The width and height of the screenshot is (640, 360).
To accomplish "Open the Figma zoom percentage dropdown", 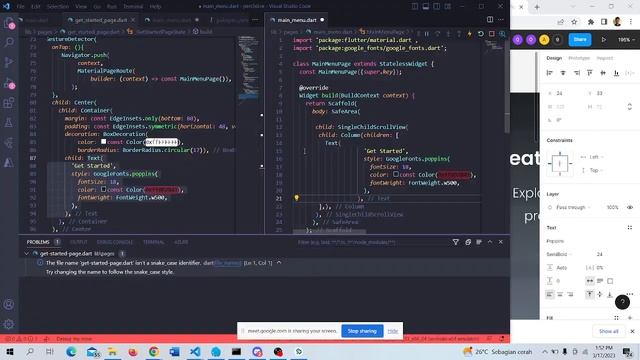I will pos(626,40).
